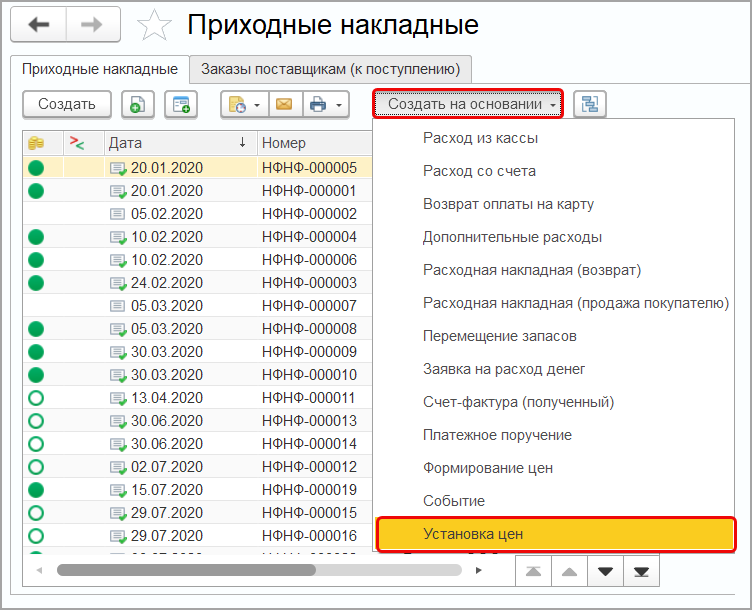Click the green status circle for НФНФ-000005

[36, 168]
